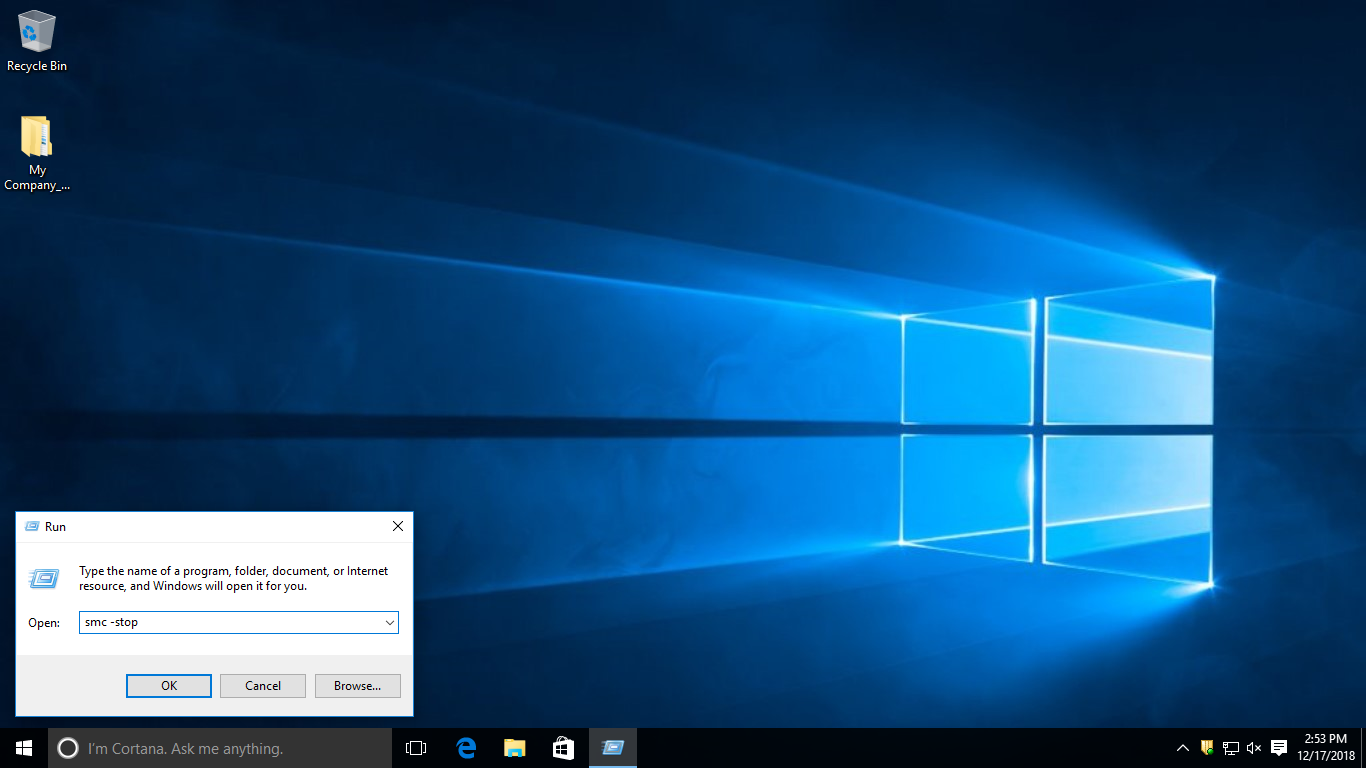Click the Task View icon
This screenshot has height=768, width=1366.
pyautogui.click(x=416, y=748)
